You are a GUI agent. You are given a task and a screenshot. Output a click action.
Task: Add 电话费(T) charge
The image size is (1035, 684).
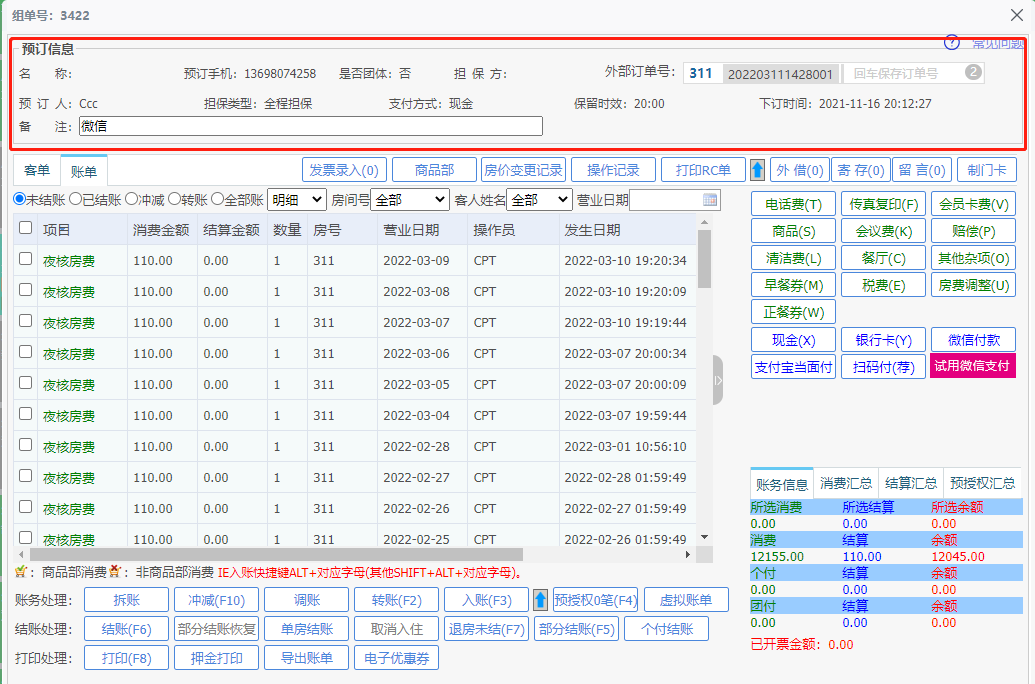point(793,204)
